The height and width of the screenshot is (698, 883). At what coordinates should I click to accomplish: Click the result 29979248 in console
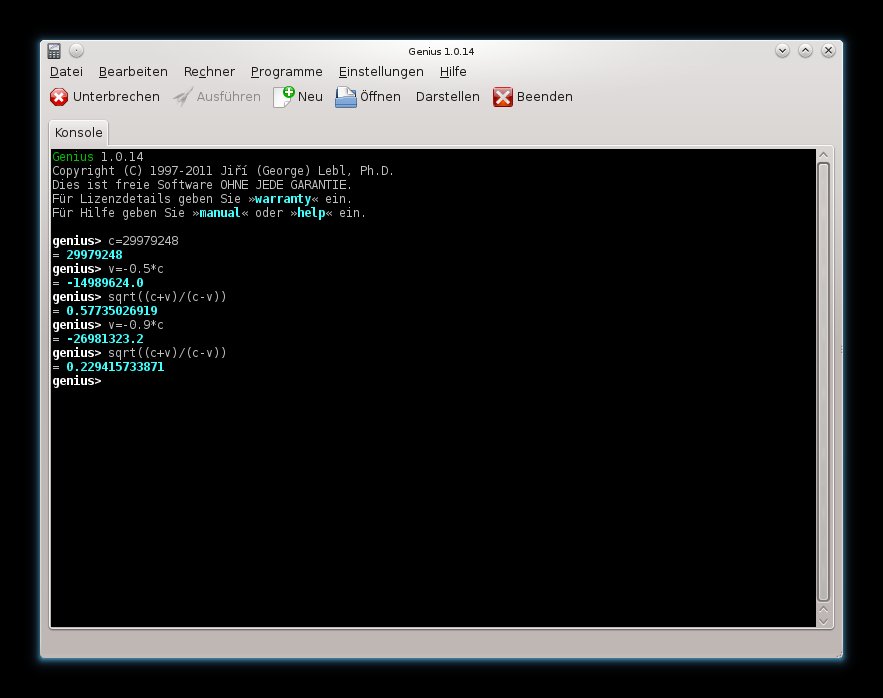(94, 255)
